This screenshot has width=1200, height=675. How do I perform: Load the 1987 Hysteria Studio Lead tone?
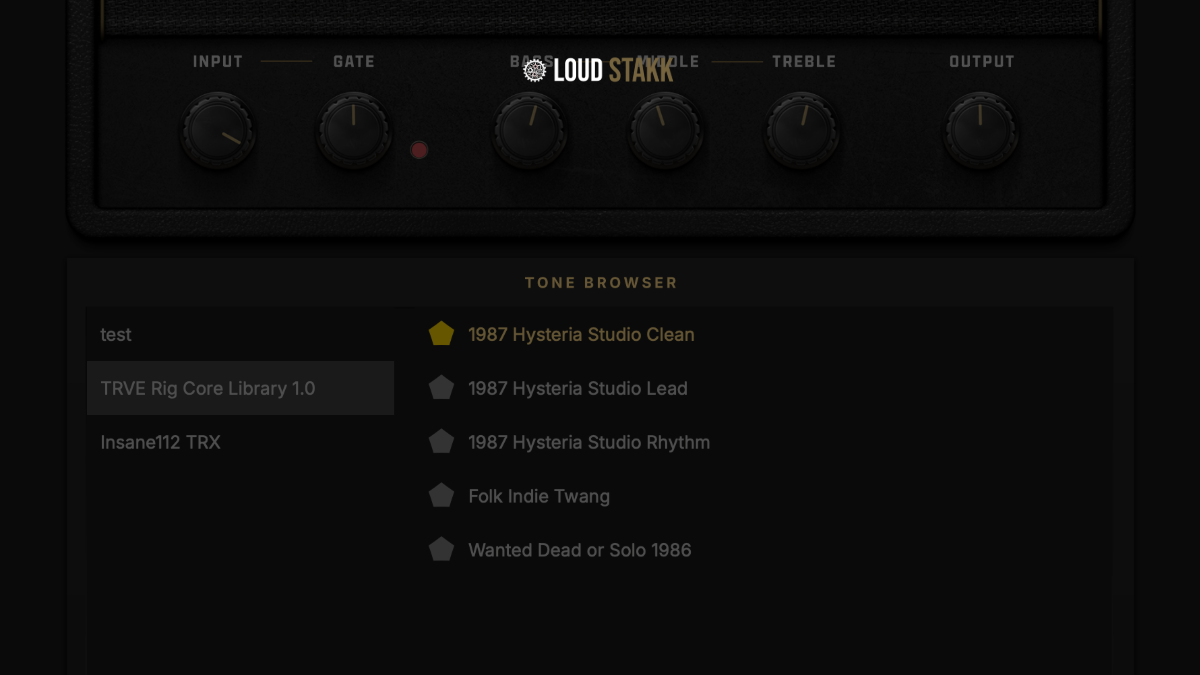click(577, 389)
